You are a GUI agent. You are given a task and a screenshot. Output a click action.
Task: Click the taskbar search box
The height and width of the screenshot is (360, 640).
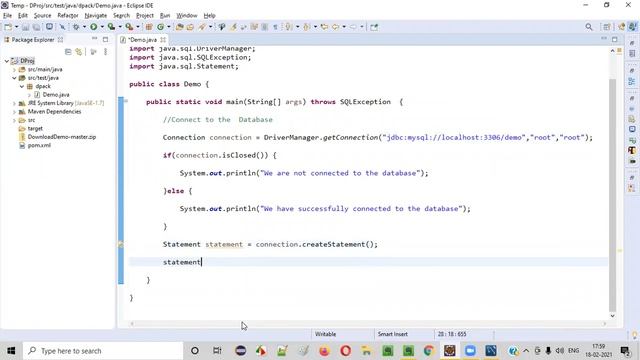102,351
